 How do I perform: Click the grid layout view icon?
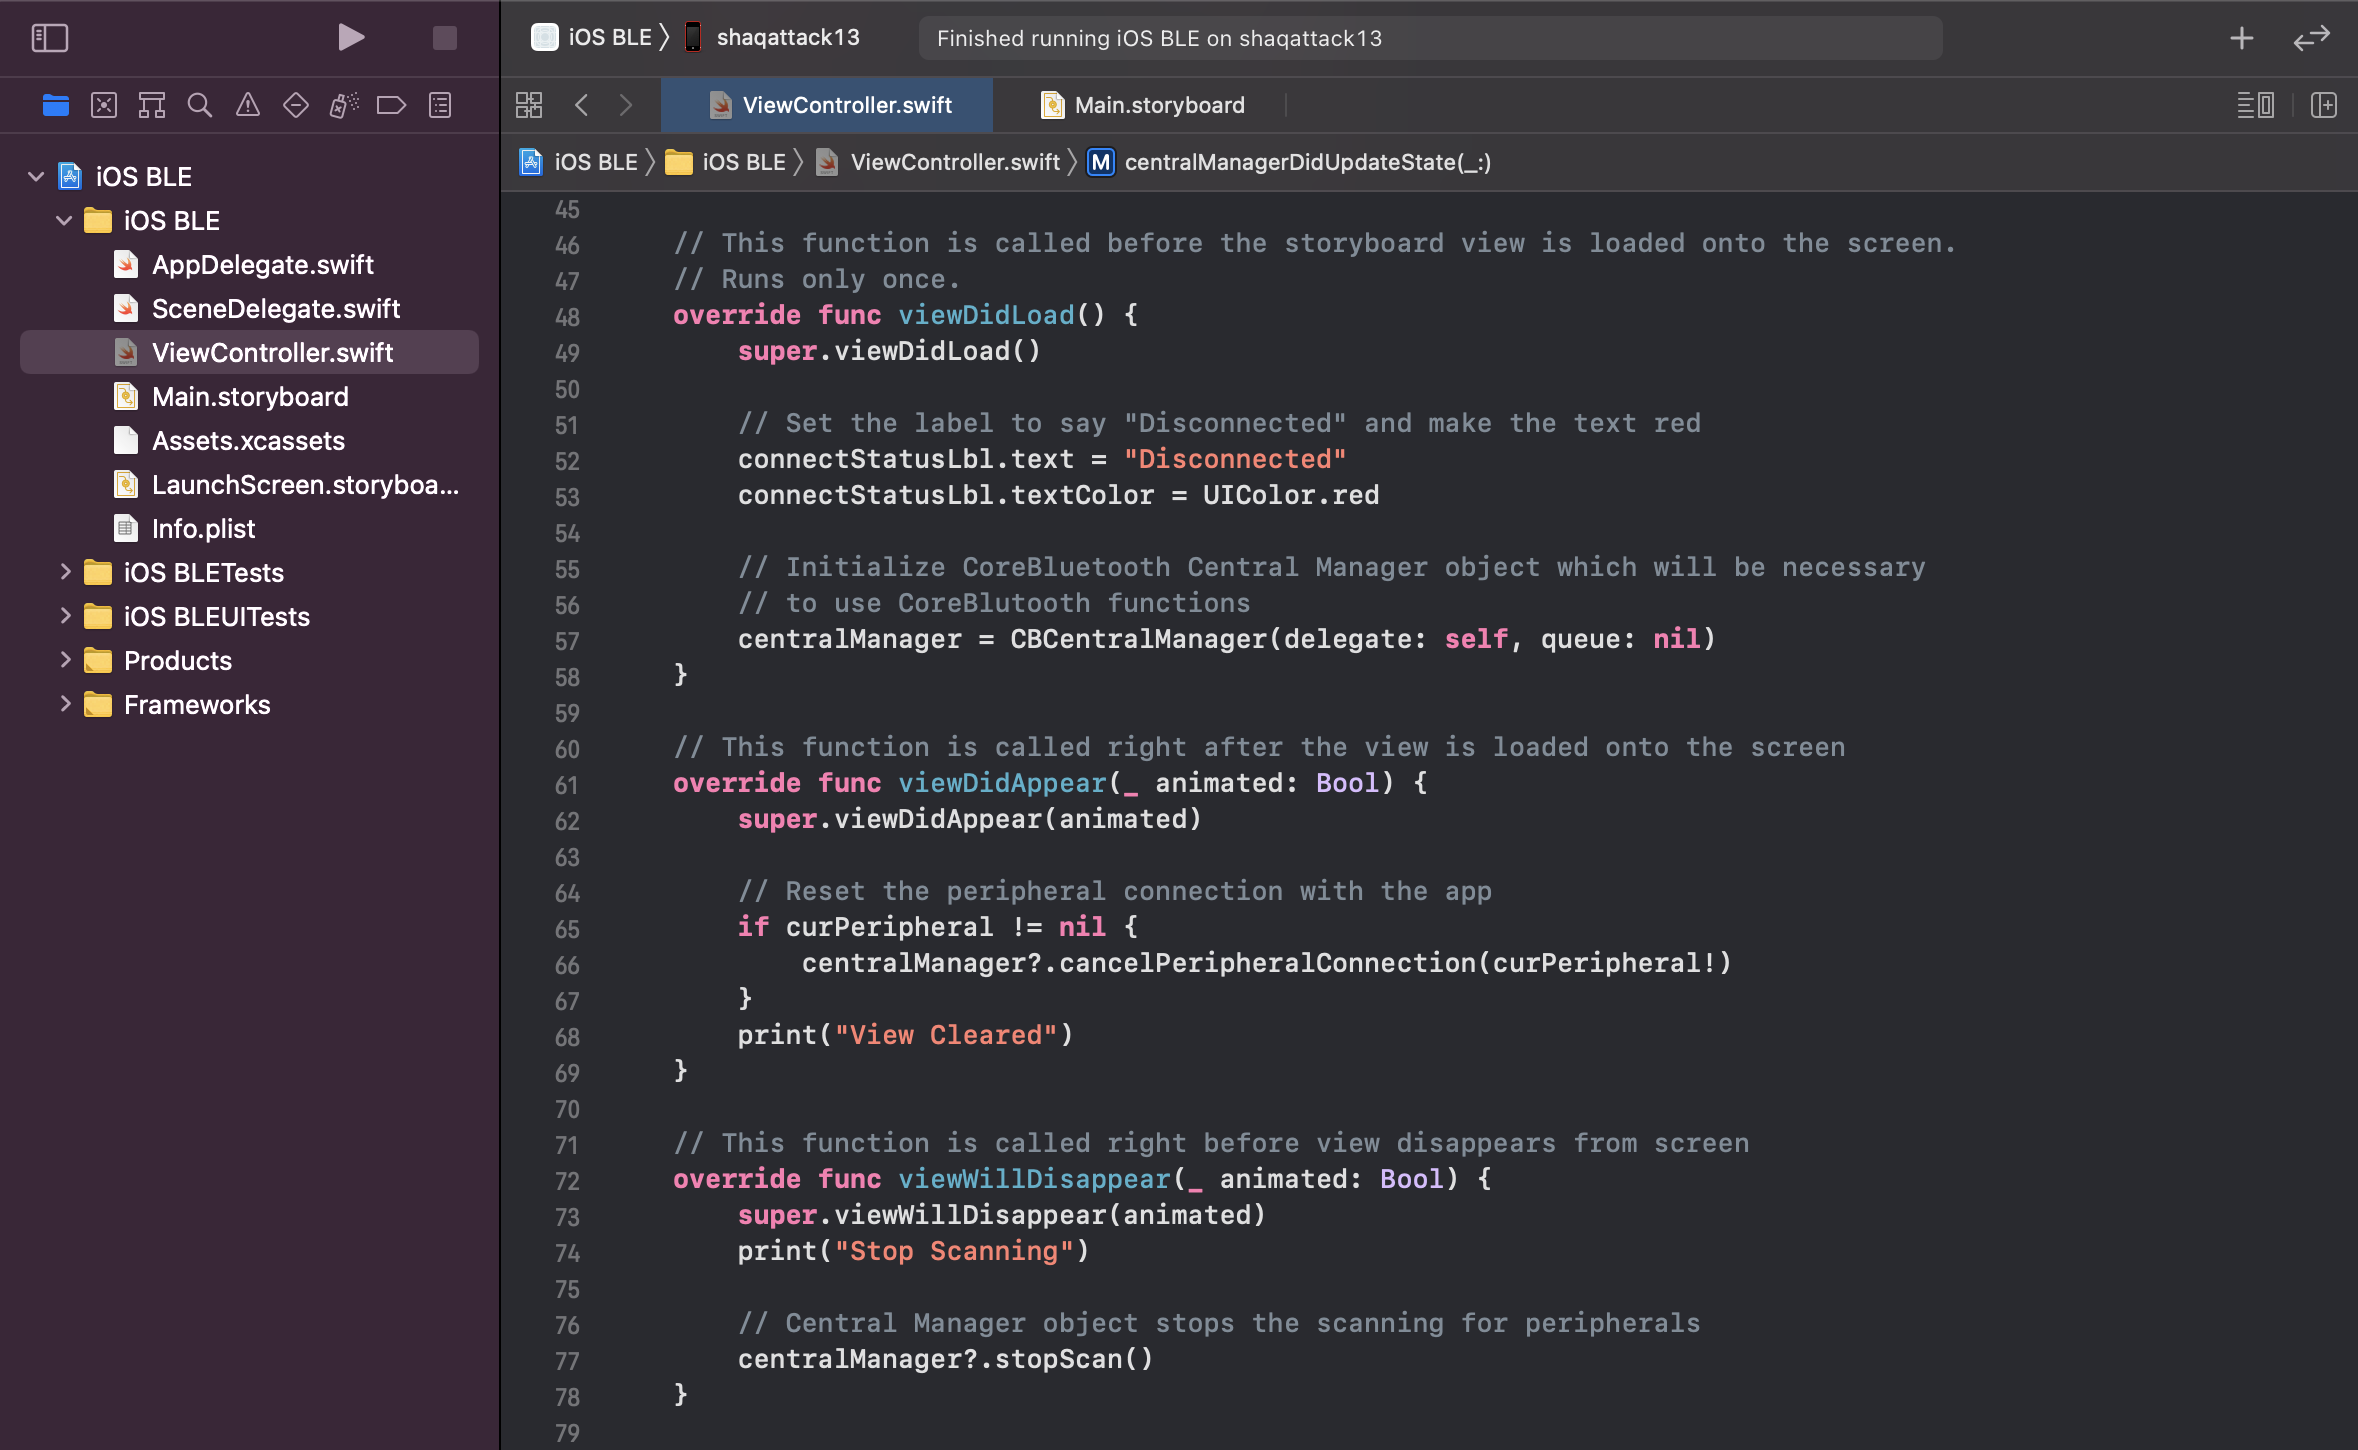529,104
